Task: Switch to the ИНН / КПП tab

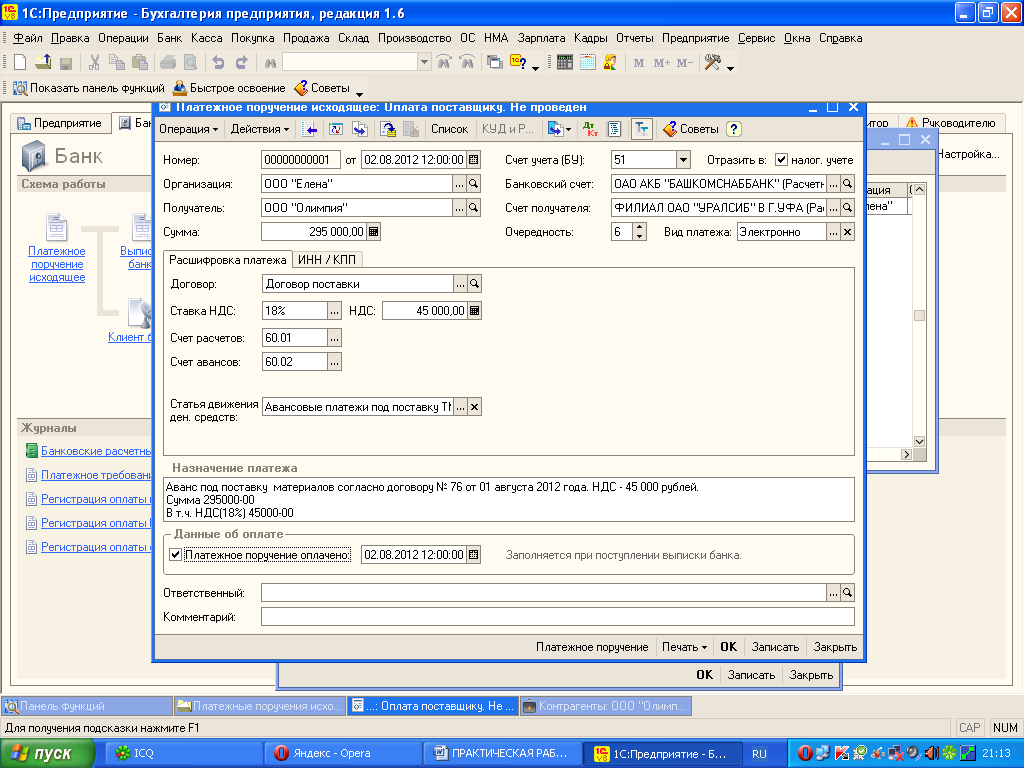Action: point(327,260)
